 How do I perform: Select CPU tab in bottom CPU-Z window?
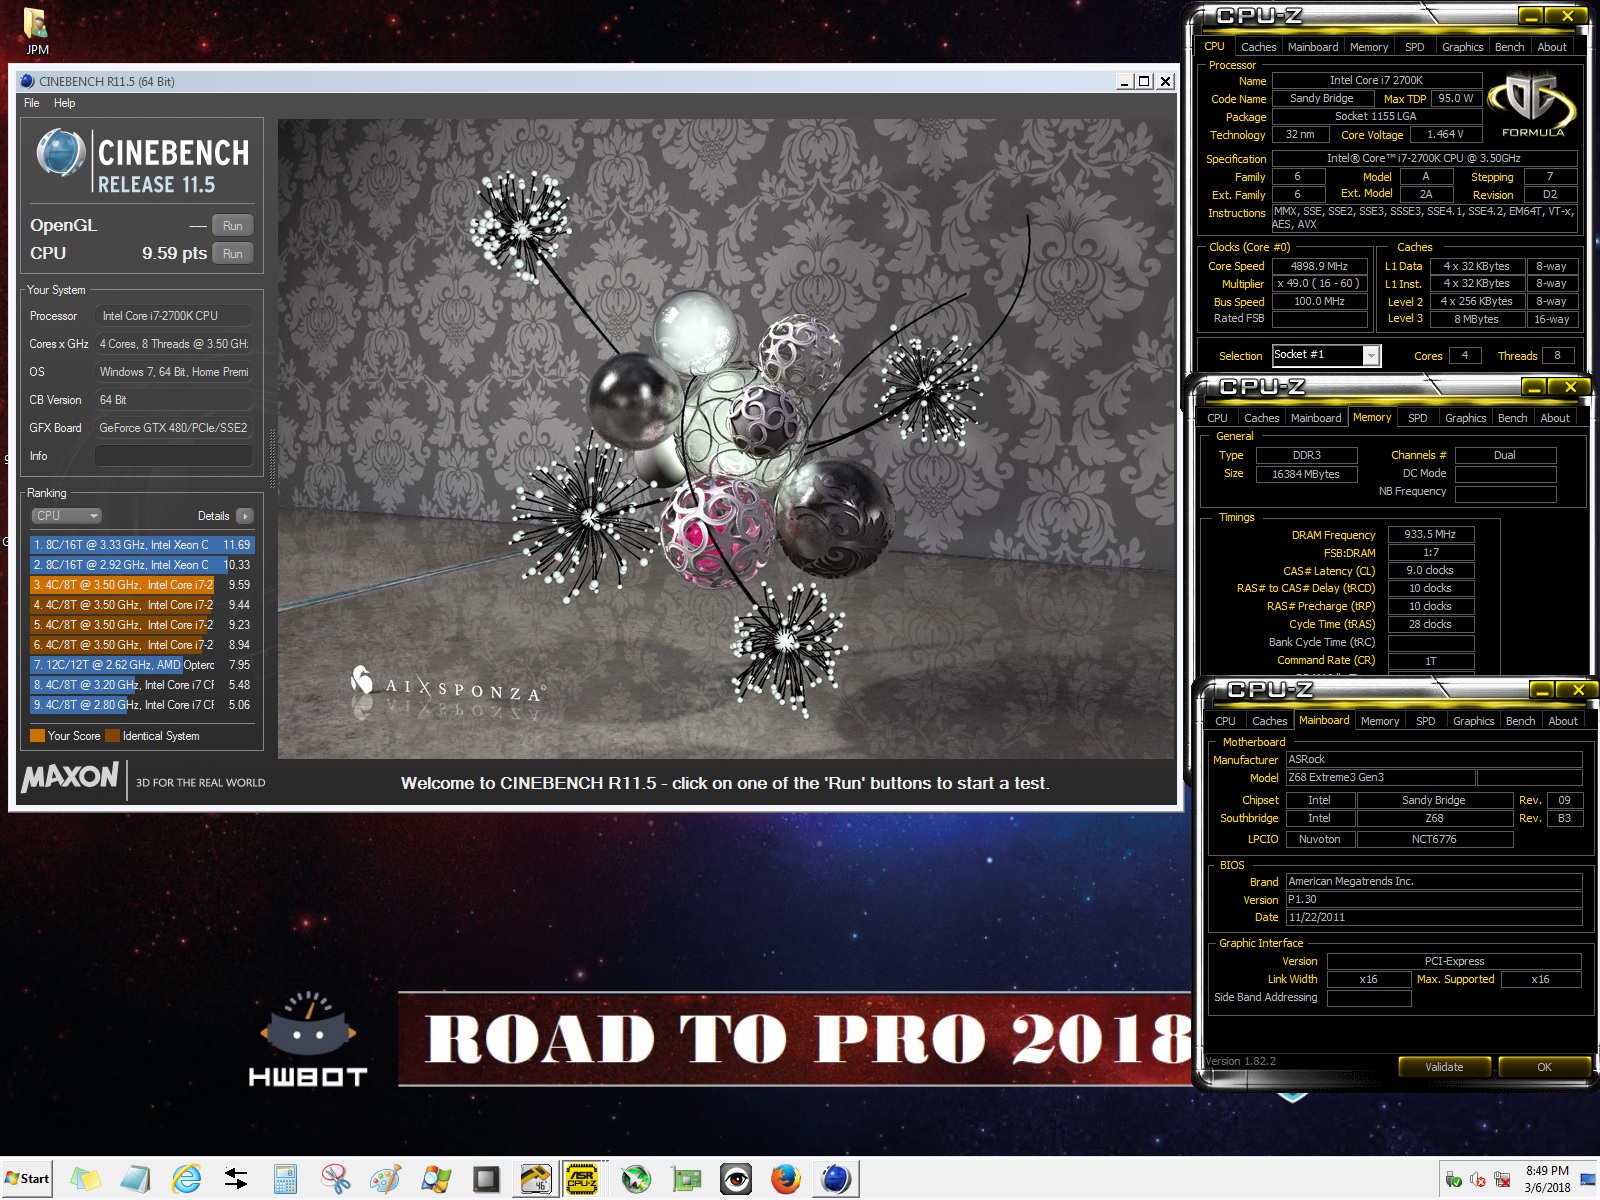point(1225,721)
